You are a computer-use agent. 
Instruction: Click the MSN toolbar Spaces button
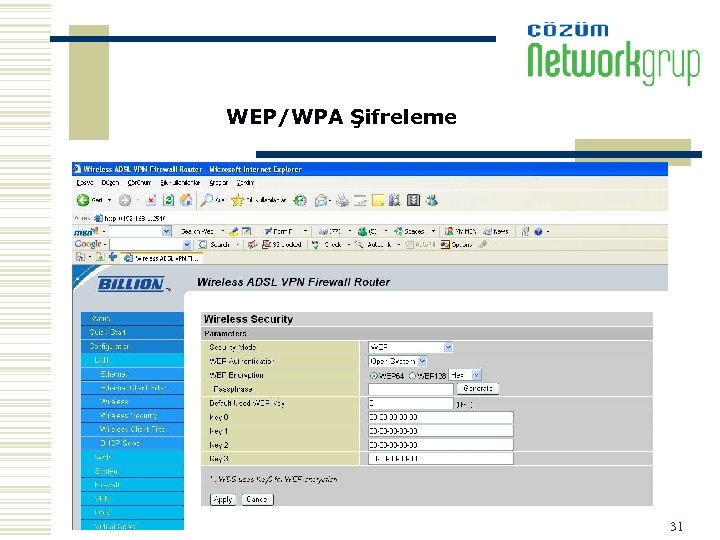[409, 231]
